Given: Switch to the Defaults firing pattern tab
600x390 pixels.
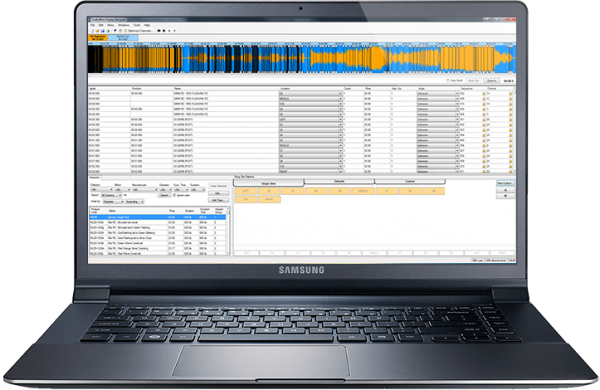Looking at the screenshot, I should pyautogui.click(x=339, y=181).
